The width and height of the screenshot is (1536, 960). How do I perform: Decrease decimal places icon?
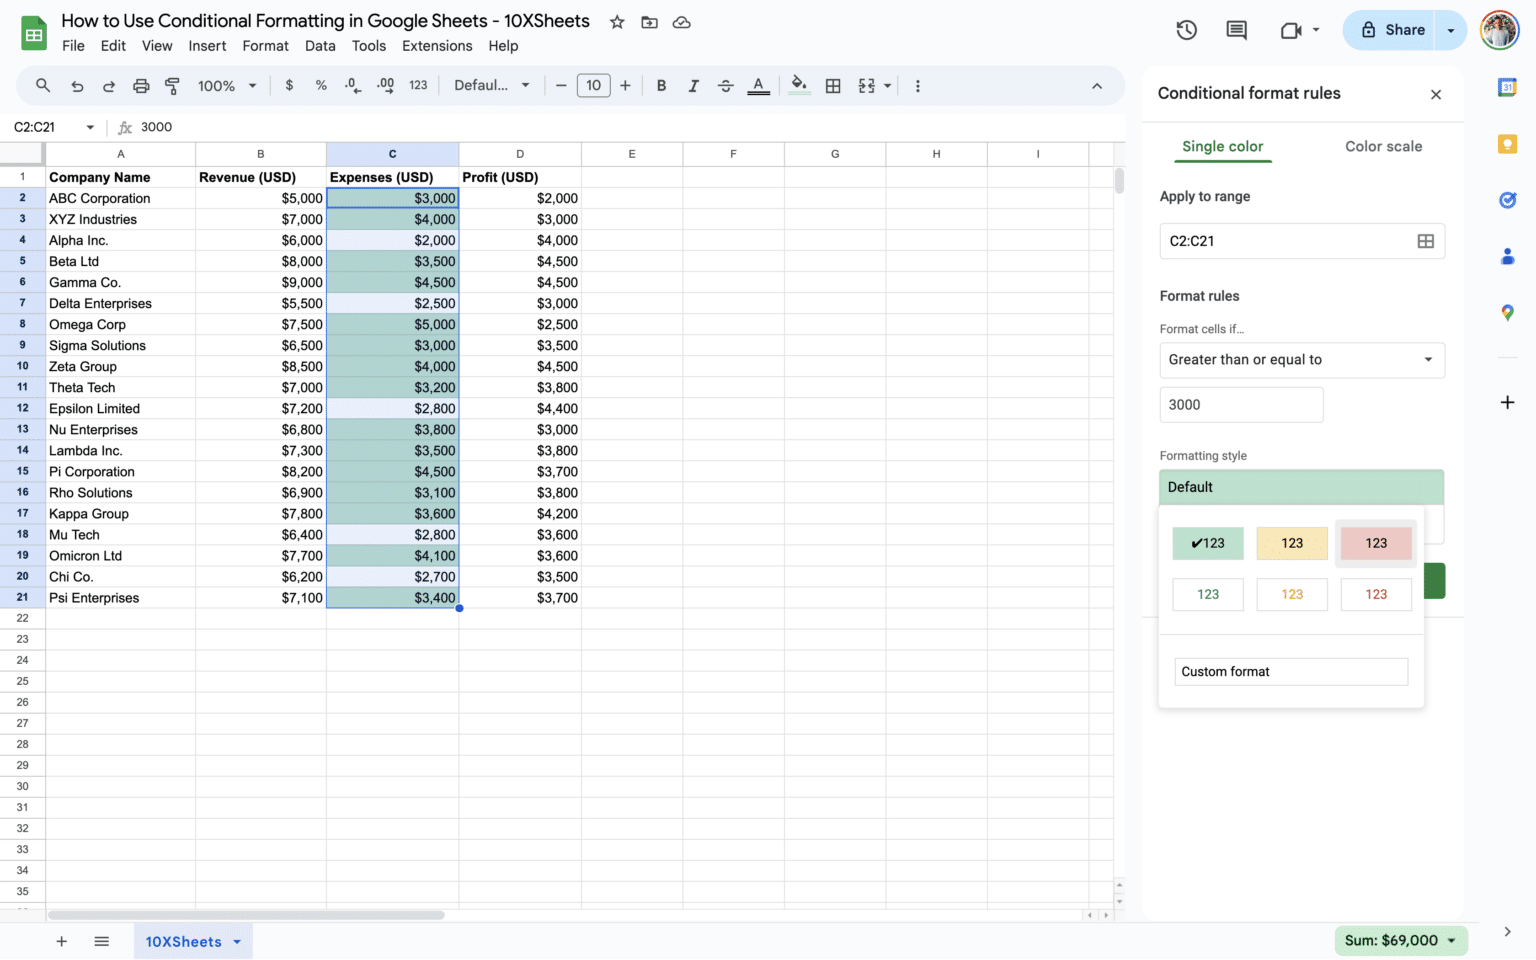point(352,85)
